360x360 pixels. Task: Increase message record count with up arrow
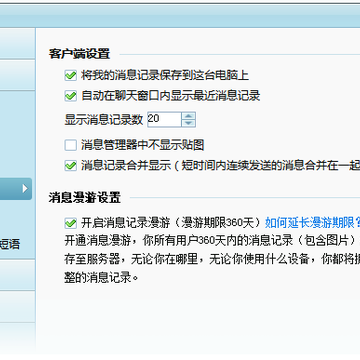click(189, 116)
